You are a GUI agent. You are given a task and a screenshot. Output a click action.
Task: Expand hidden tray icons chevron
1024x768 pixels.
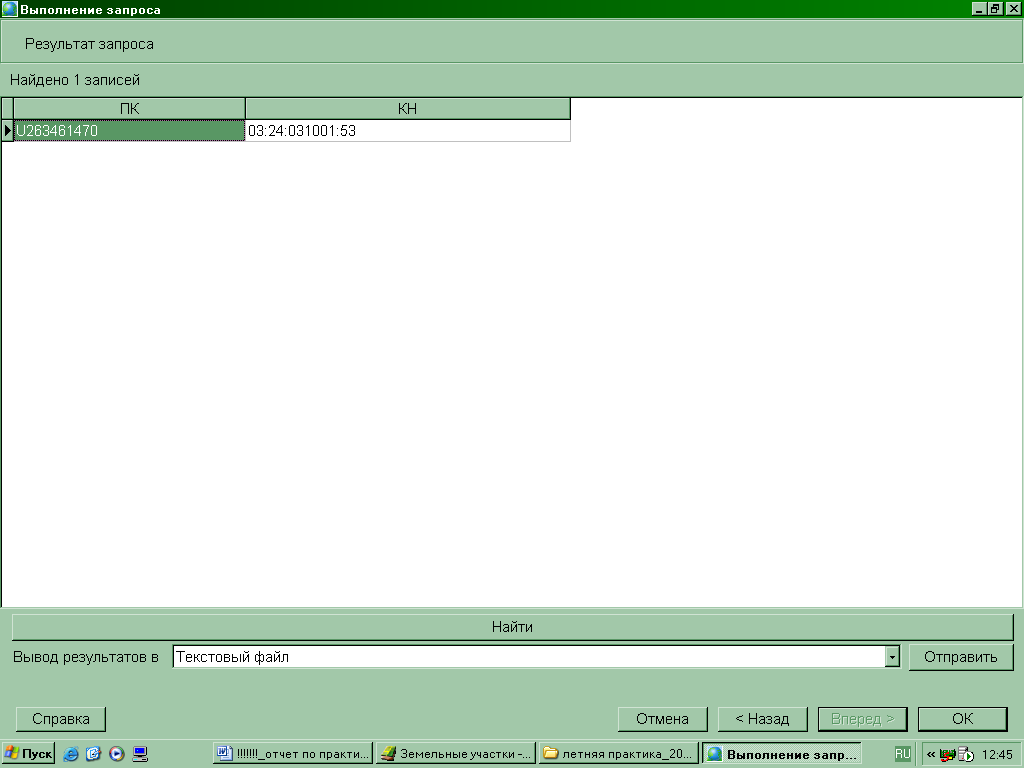pos(931,754)
